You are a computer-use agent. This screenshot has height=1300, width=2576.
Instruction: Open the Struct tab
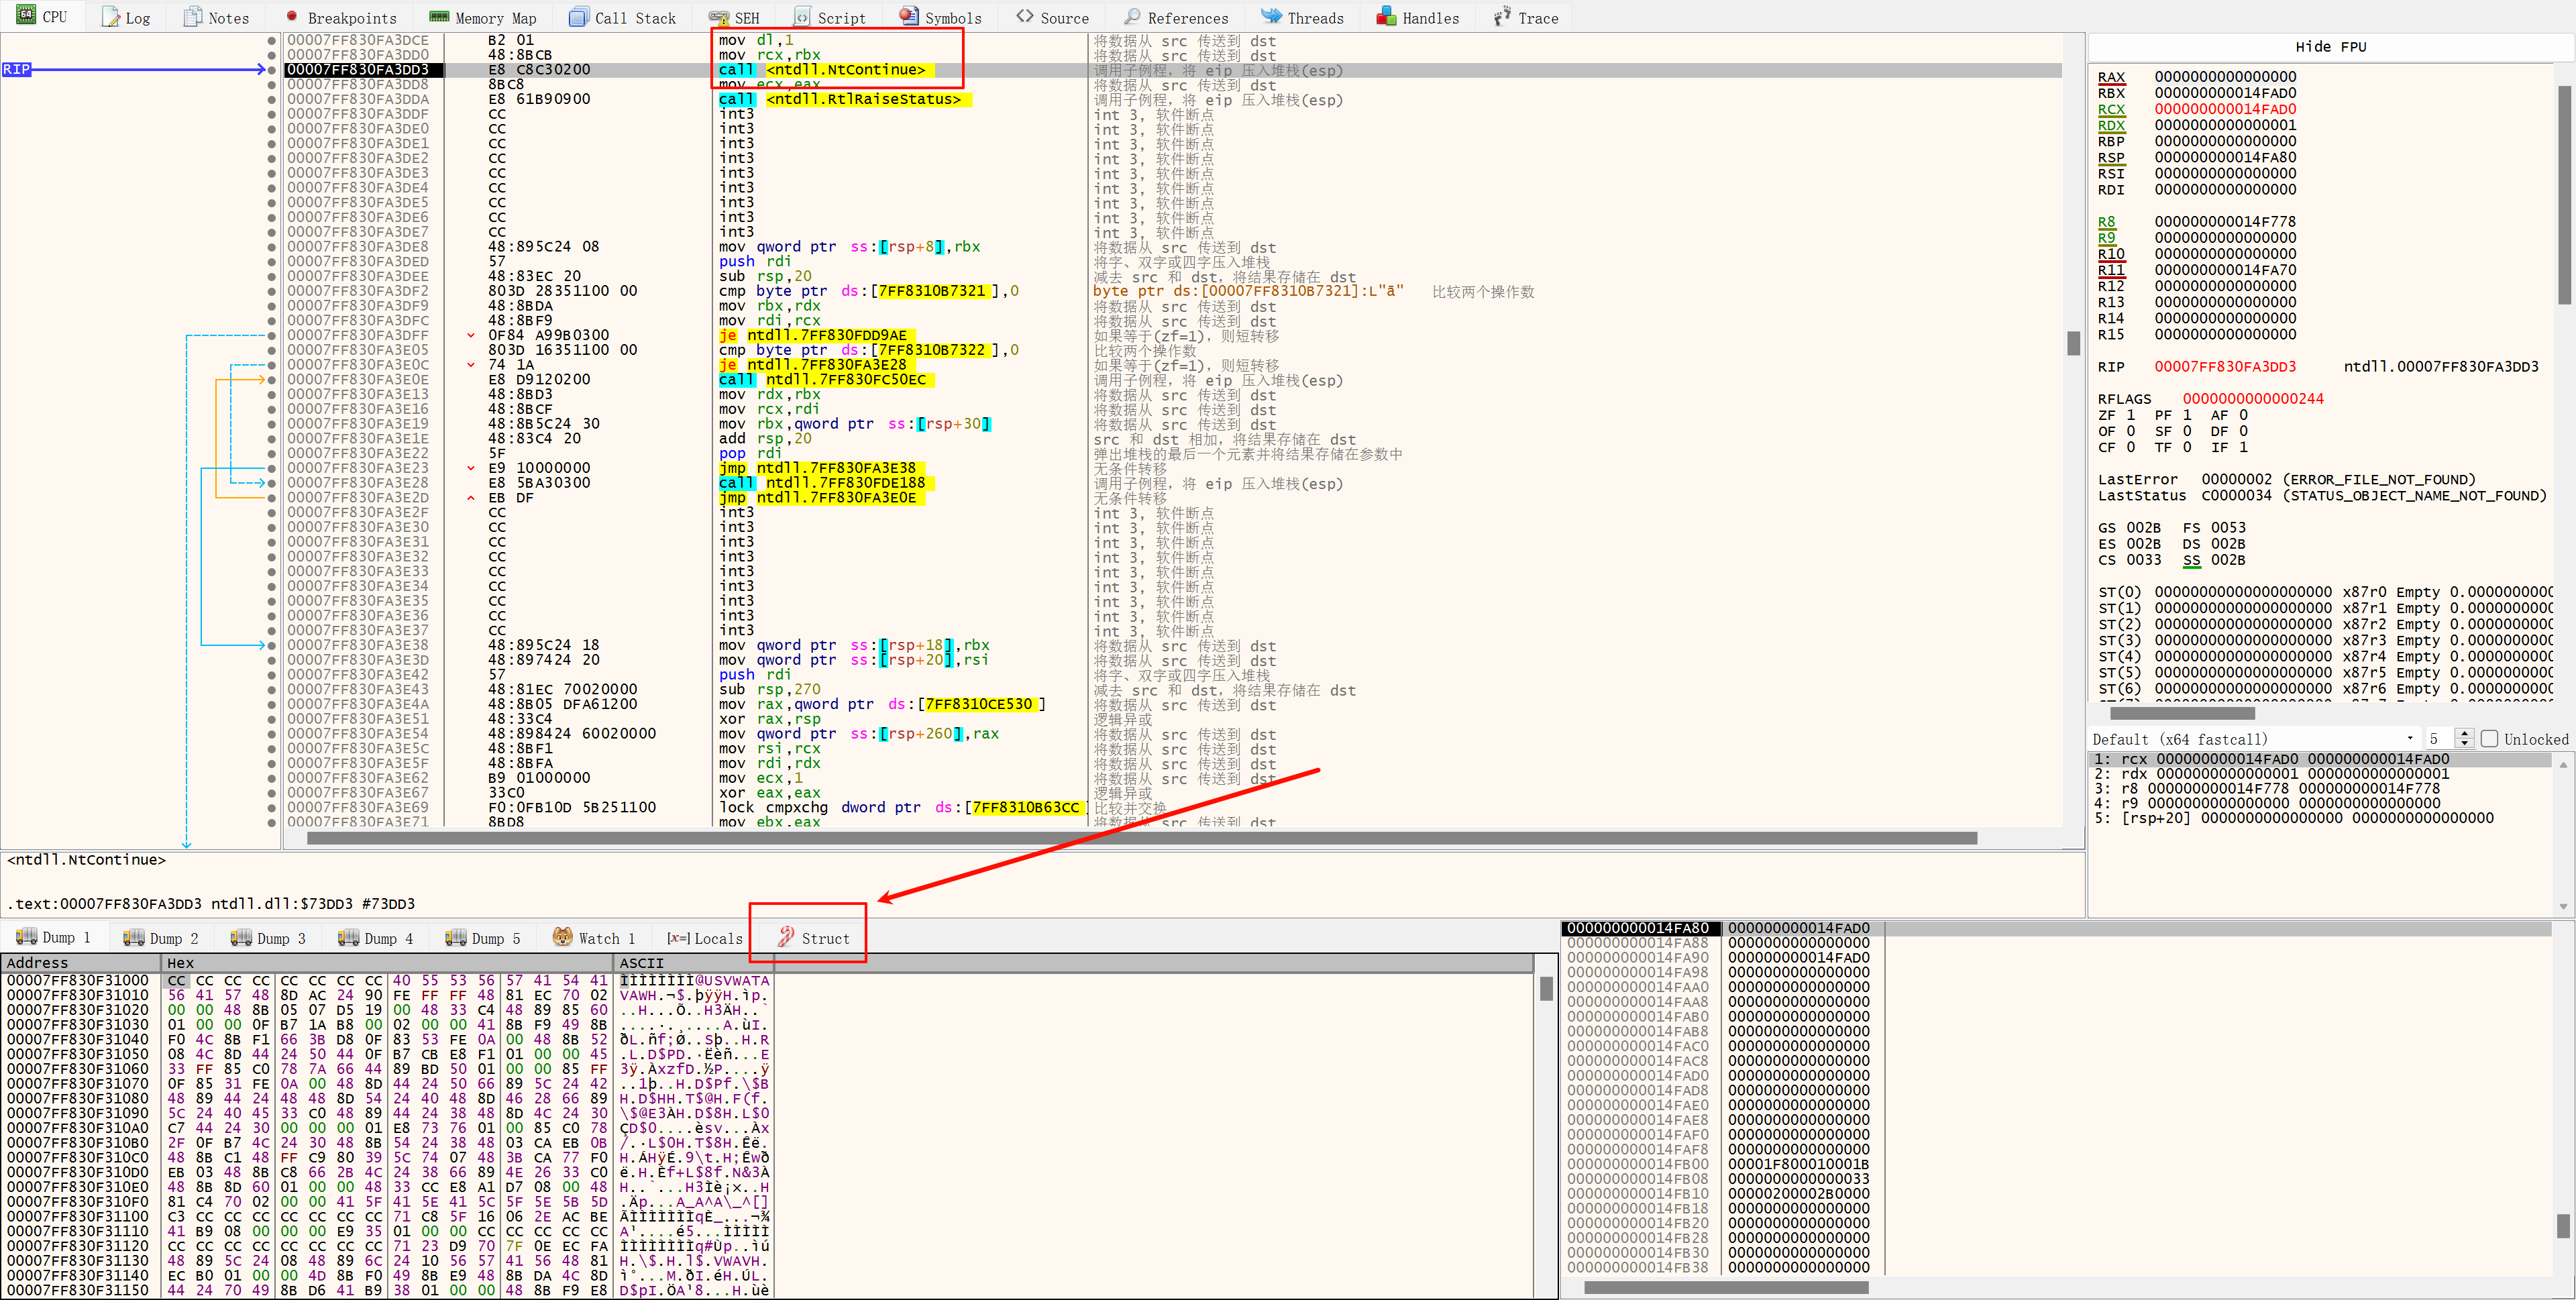click(813, 938)
